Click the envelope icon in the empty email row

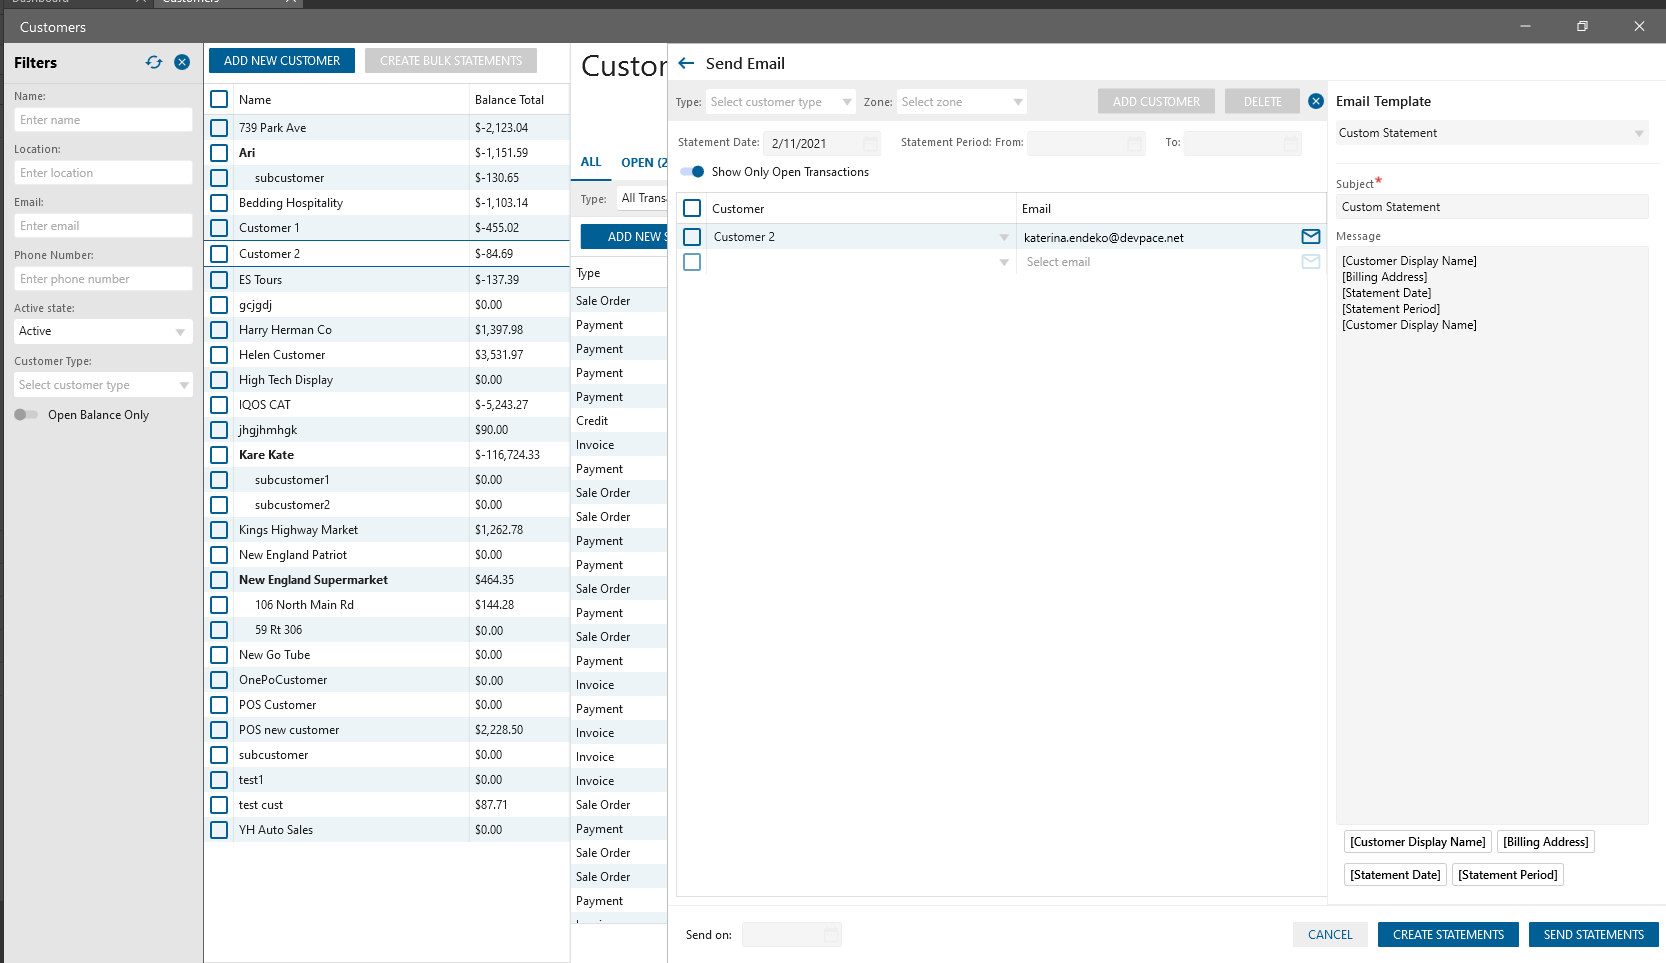[x=1310, y=262]
